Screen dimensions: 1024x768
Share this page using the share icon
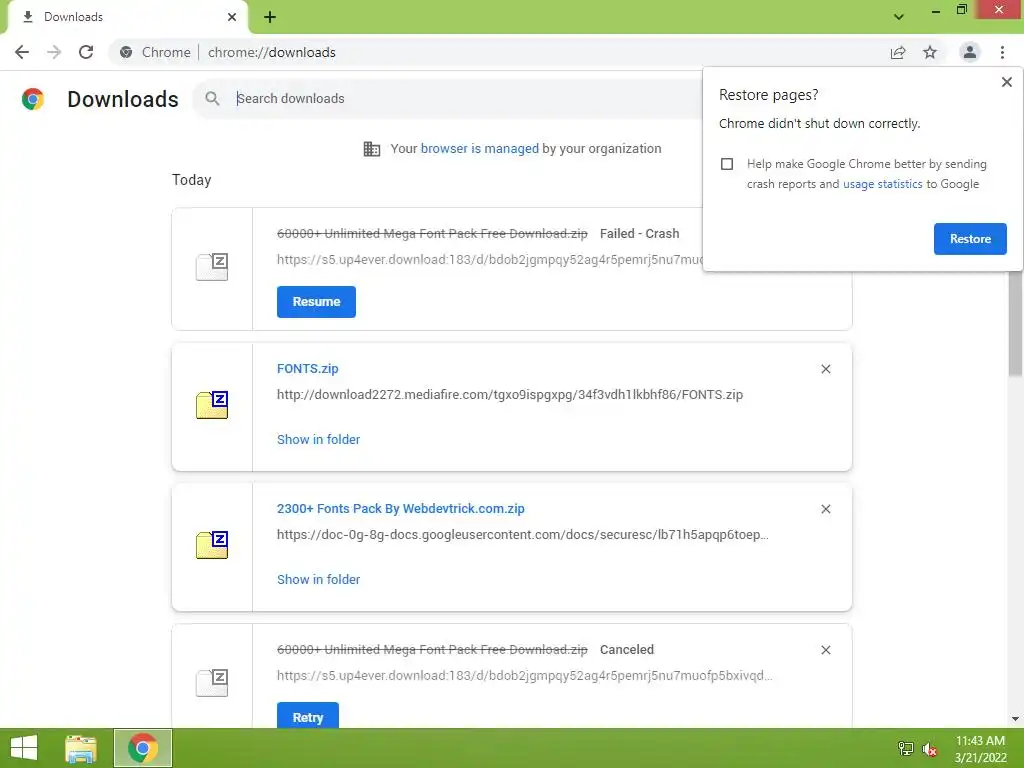pyautogui.click(x=898, y=52)
